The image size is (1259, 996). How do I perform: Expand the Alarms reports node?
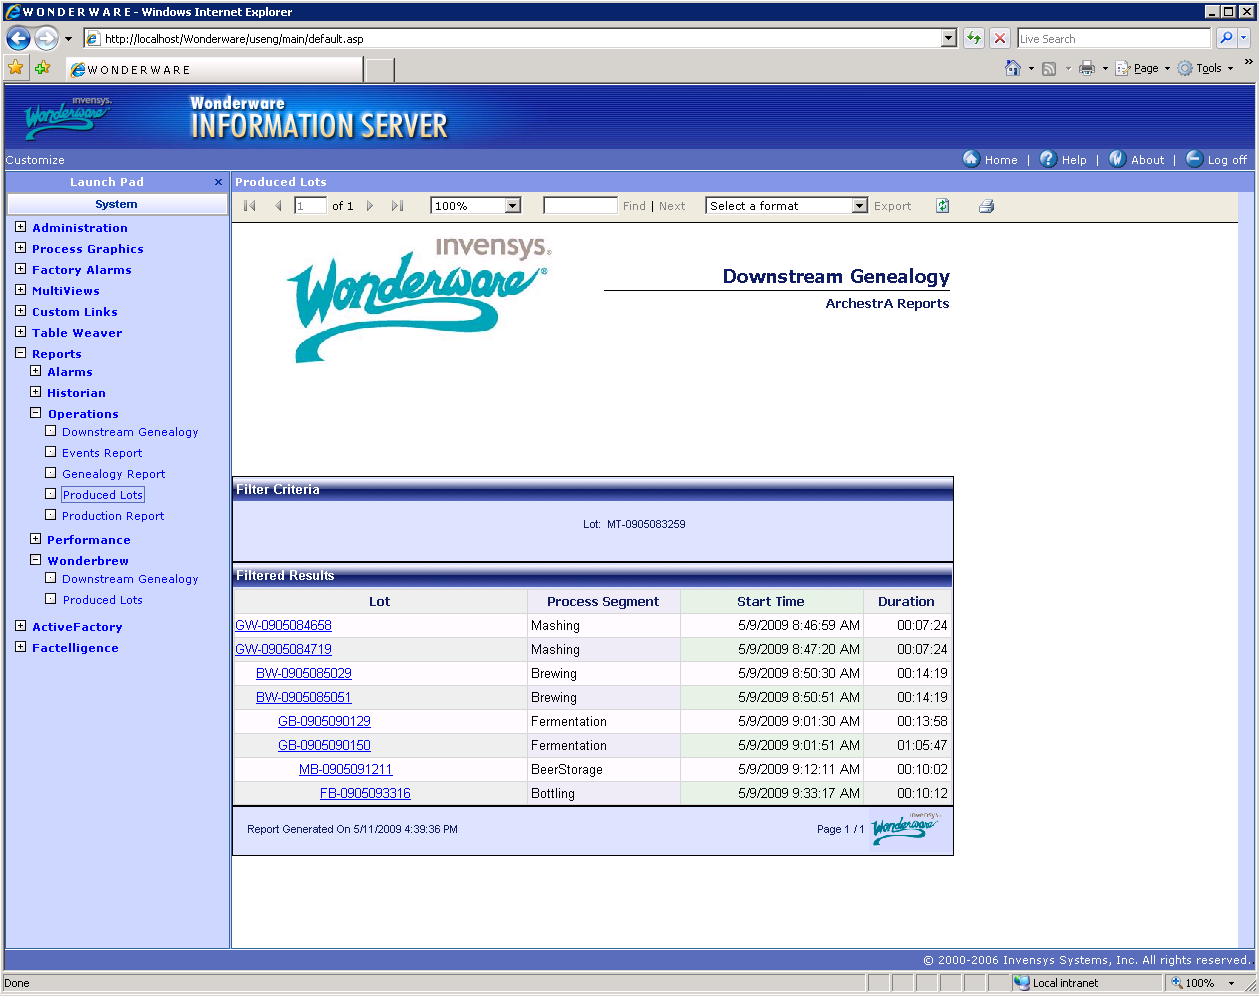[x=36, y=371]
